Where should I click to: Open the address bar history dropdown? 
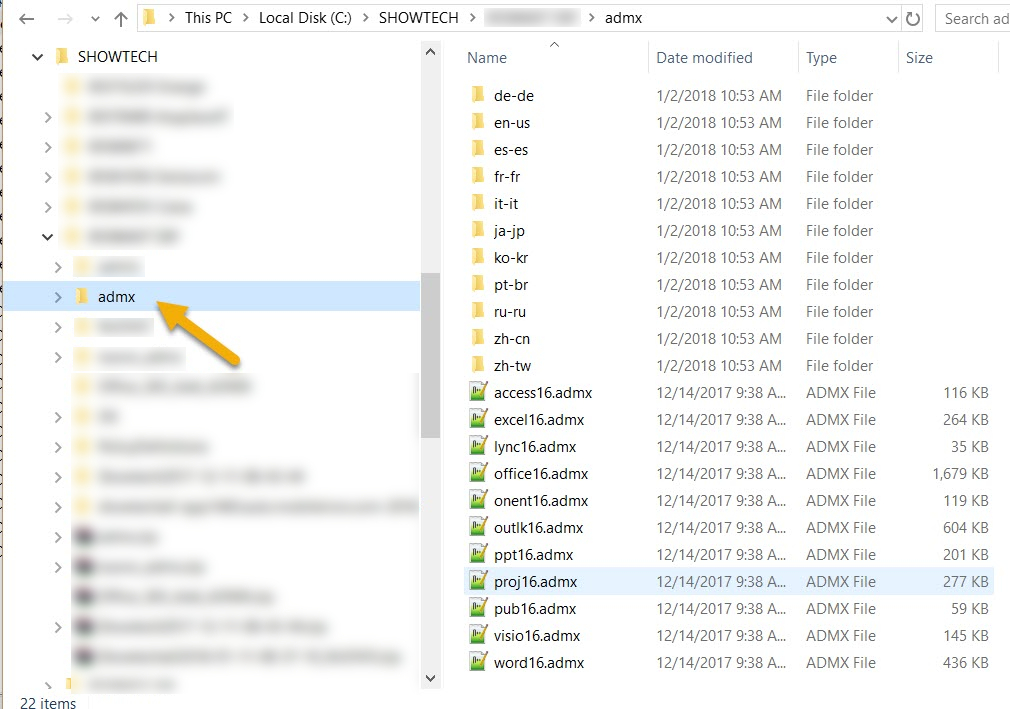[x=890, y=17]
